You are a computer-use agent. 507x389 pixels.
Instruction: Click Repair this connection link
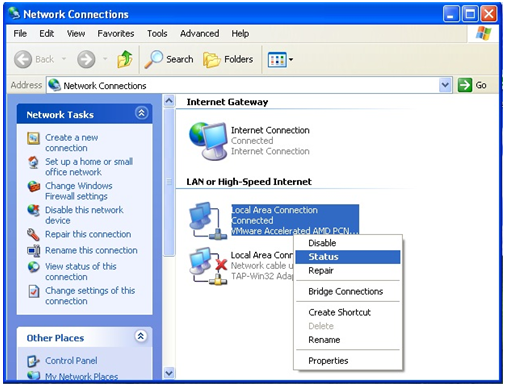click(x=88, y=234)
